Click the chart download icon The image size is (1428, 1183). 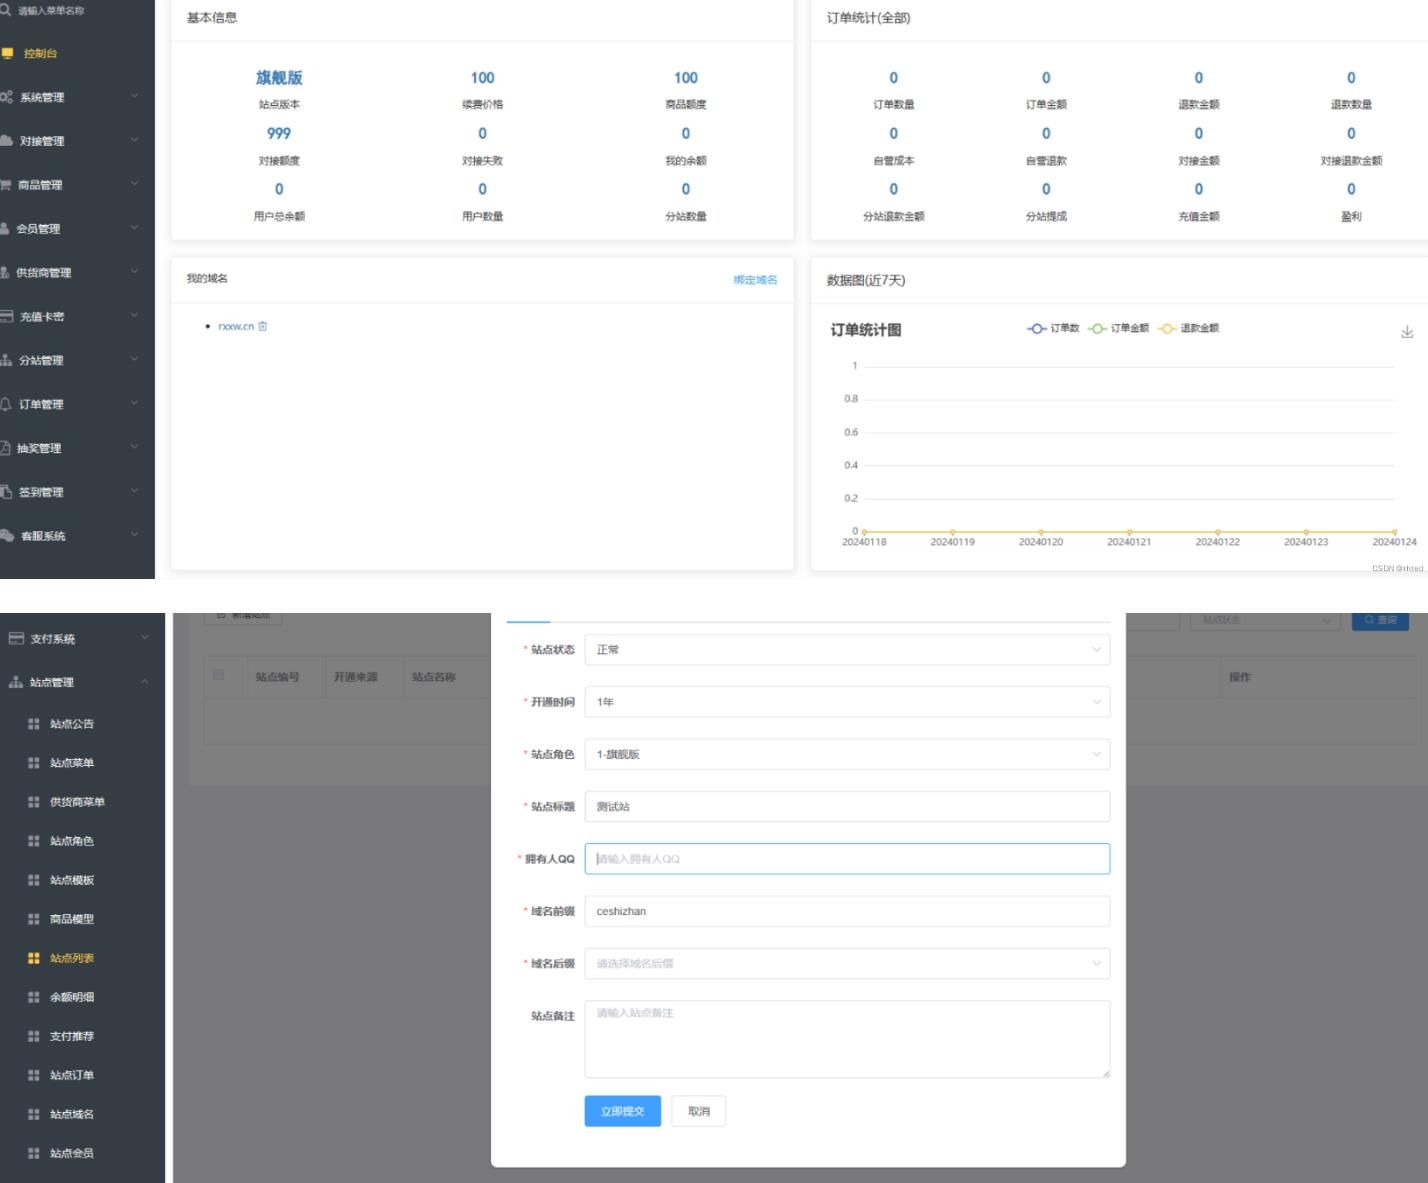[1406, 332]
